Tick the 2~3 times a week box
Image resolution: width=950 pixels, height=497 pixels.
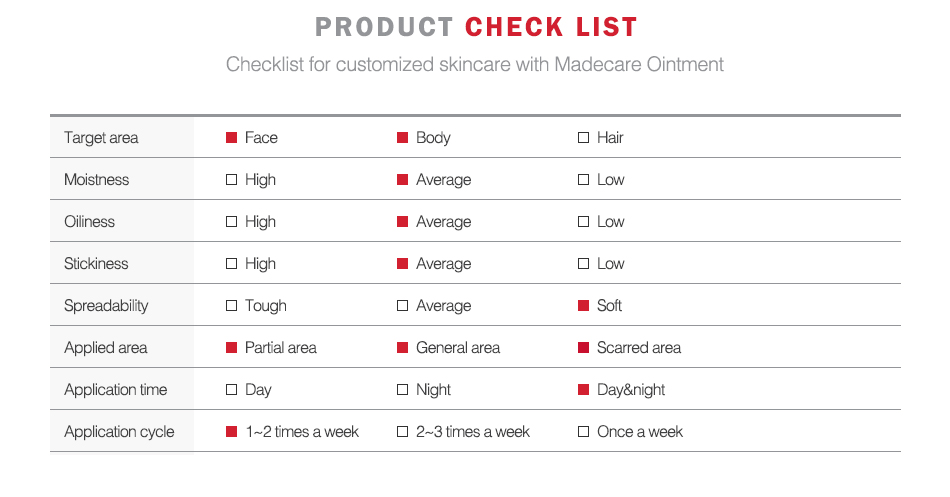(403, 432)
